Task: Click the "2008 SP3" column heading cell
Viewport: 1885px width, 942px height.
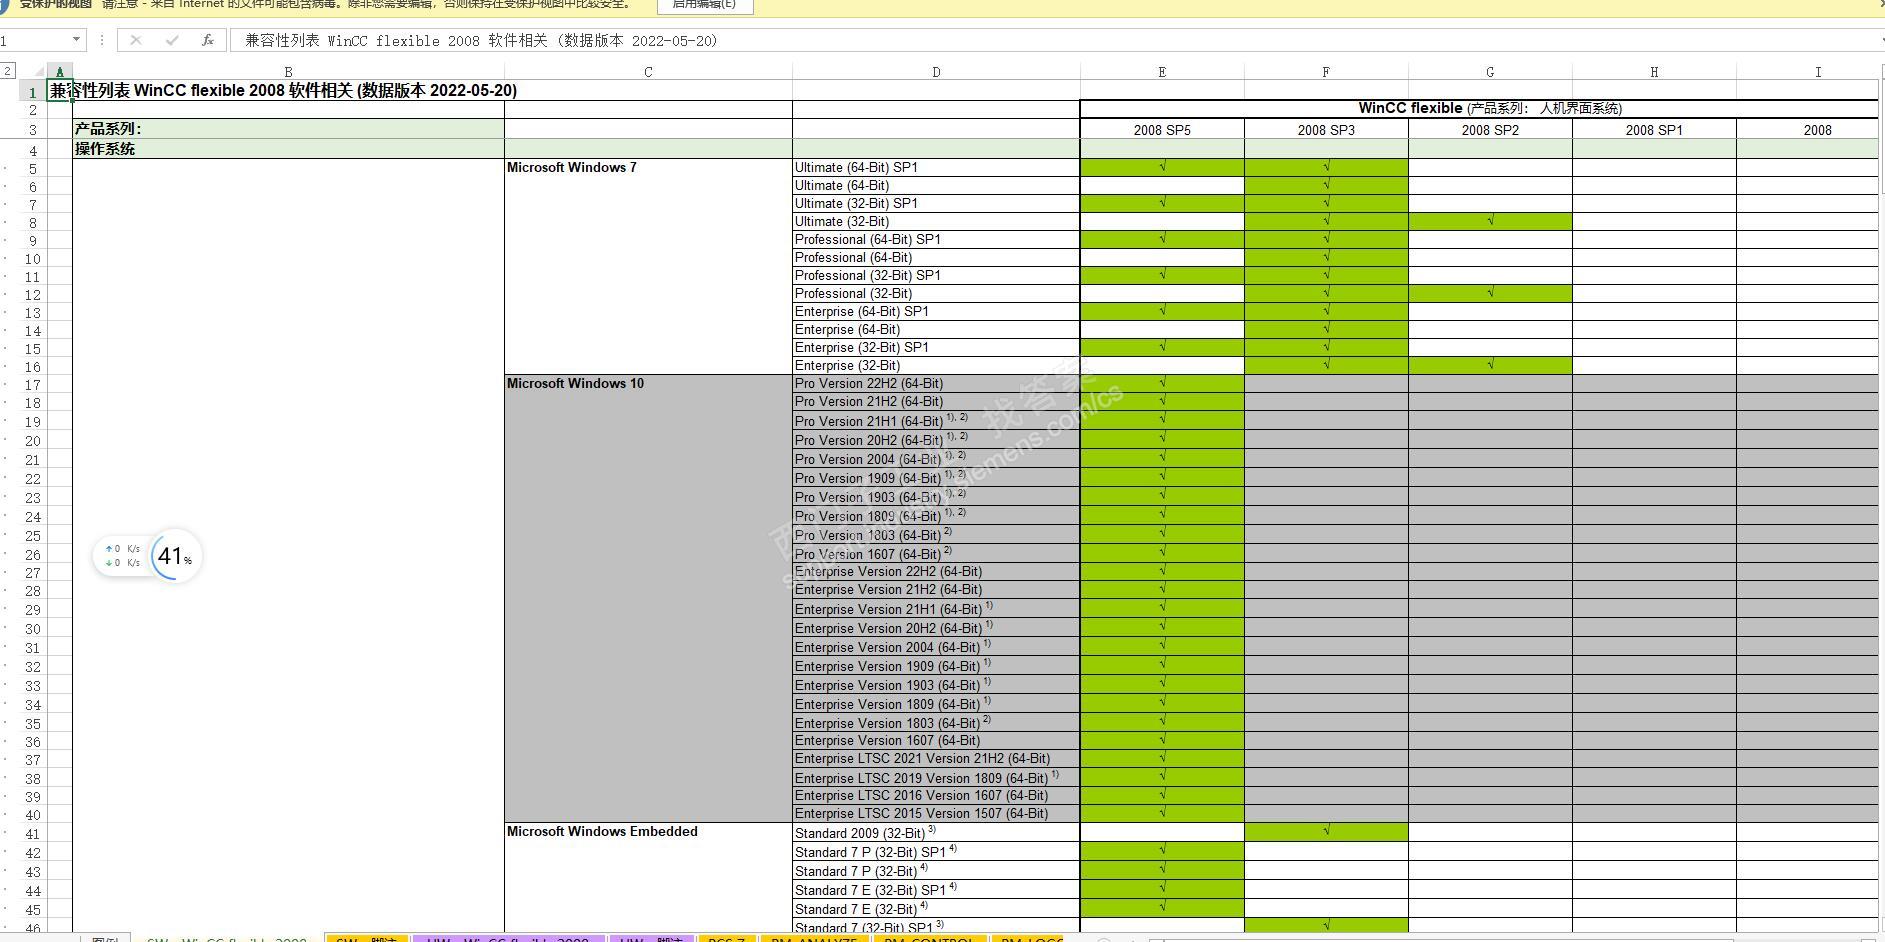Action: (1326, 130)
